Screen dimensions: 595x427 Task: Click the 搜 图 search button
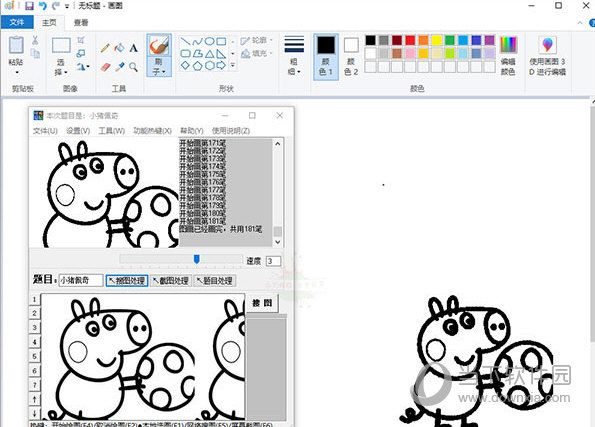[262, 303]
